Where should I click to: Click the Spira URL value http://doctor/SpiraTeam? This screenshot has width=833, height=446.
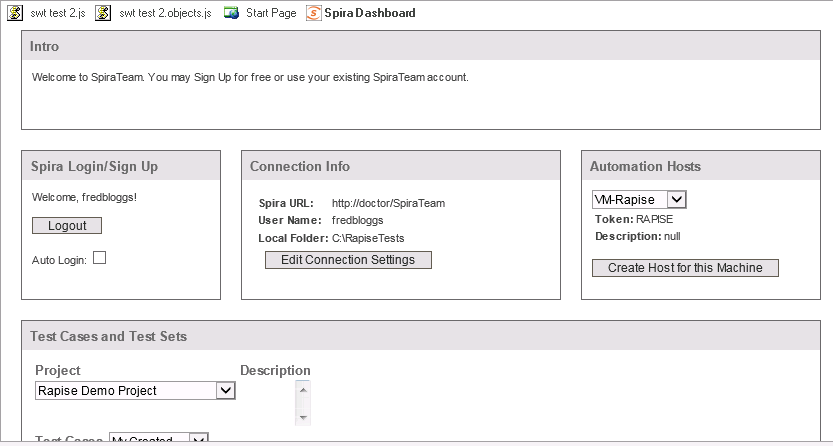[x=388, y=203]
